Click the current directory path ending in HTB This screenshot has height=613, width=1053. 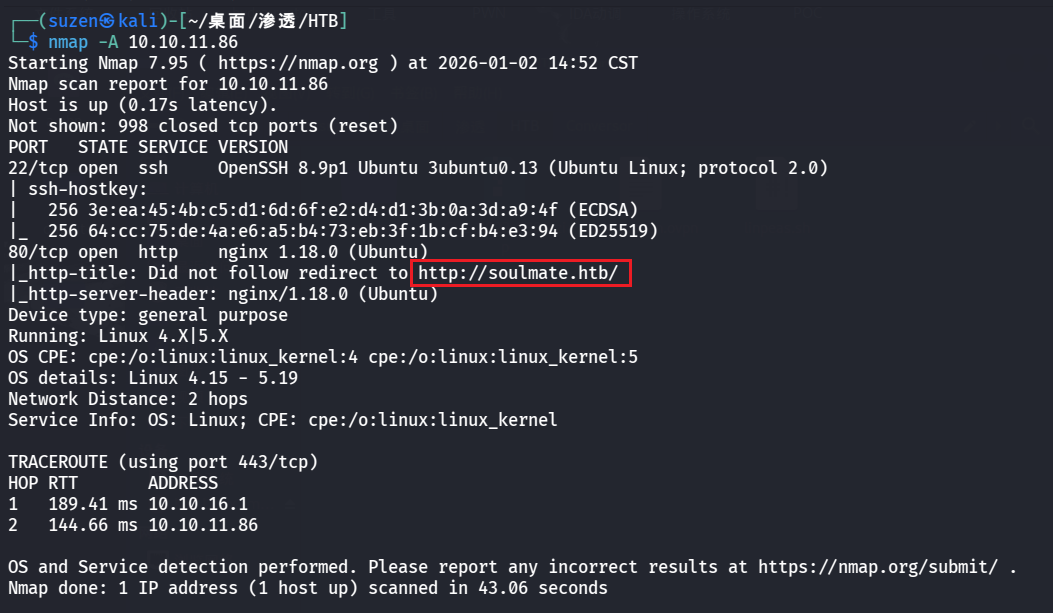pos(264,20)
